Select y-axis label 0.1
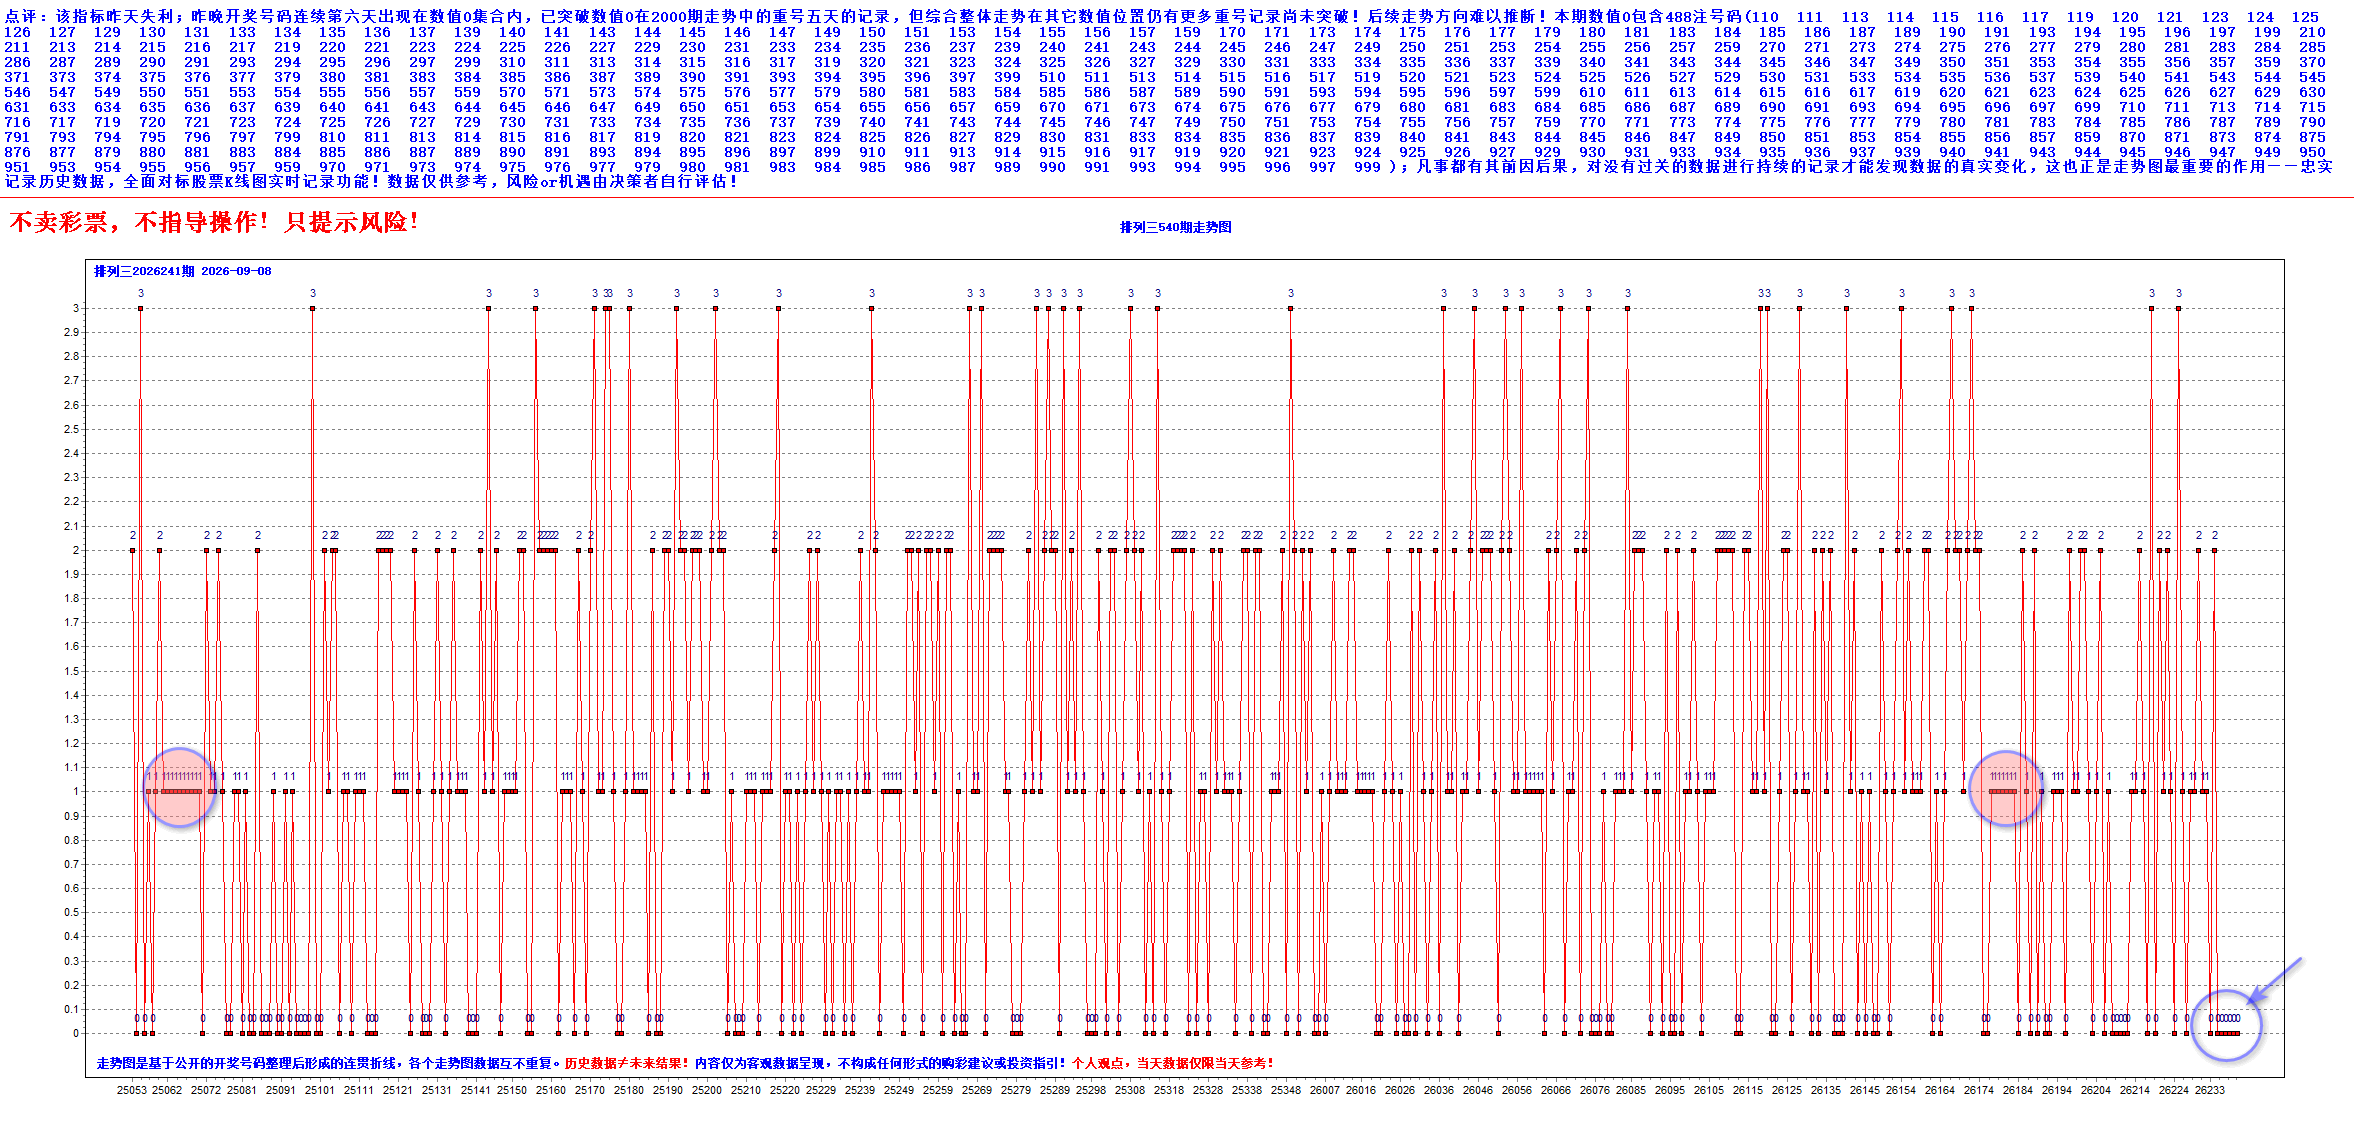This screenshot has width=2354, height=1124. 71,1009
